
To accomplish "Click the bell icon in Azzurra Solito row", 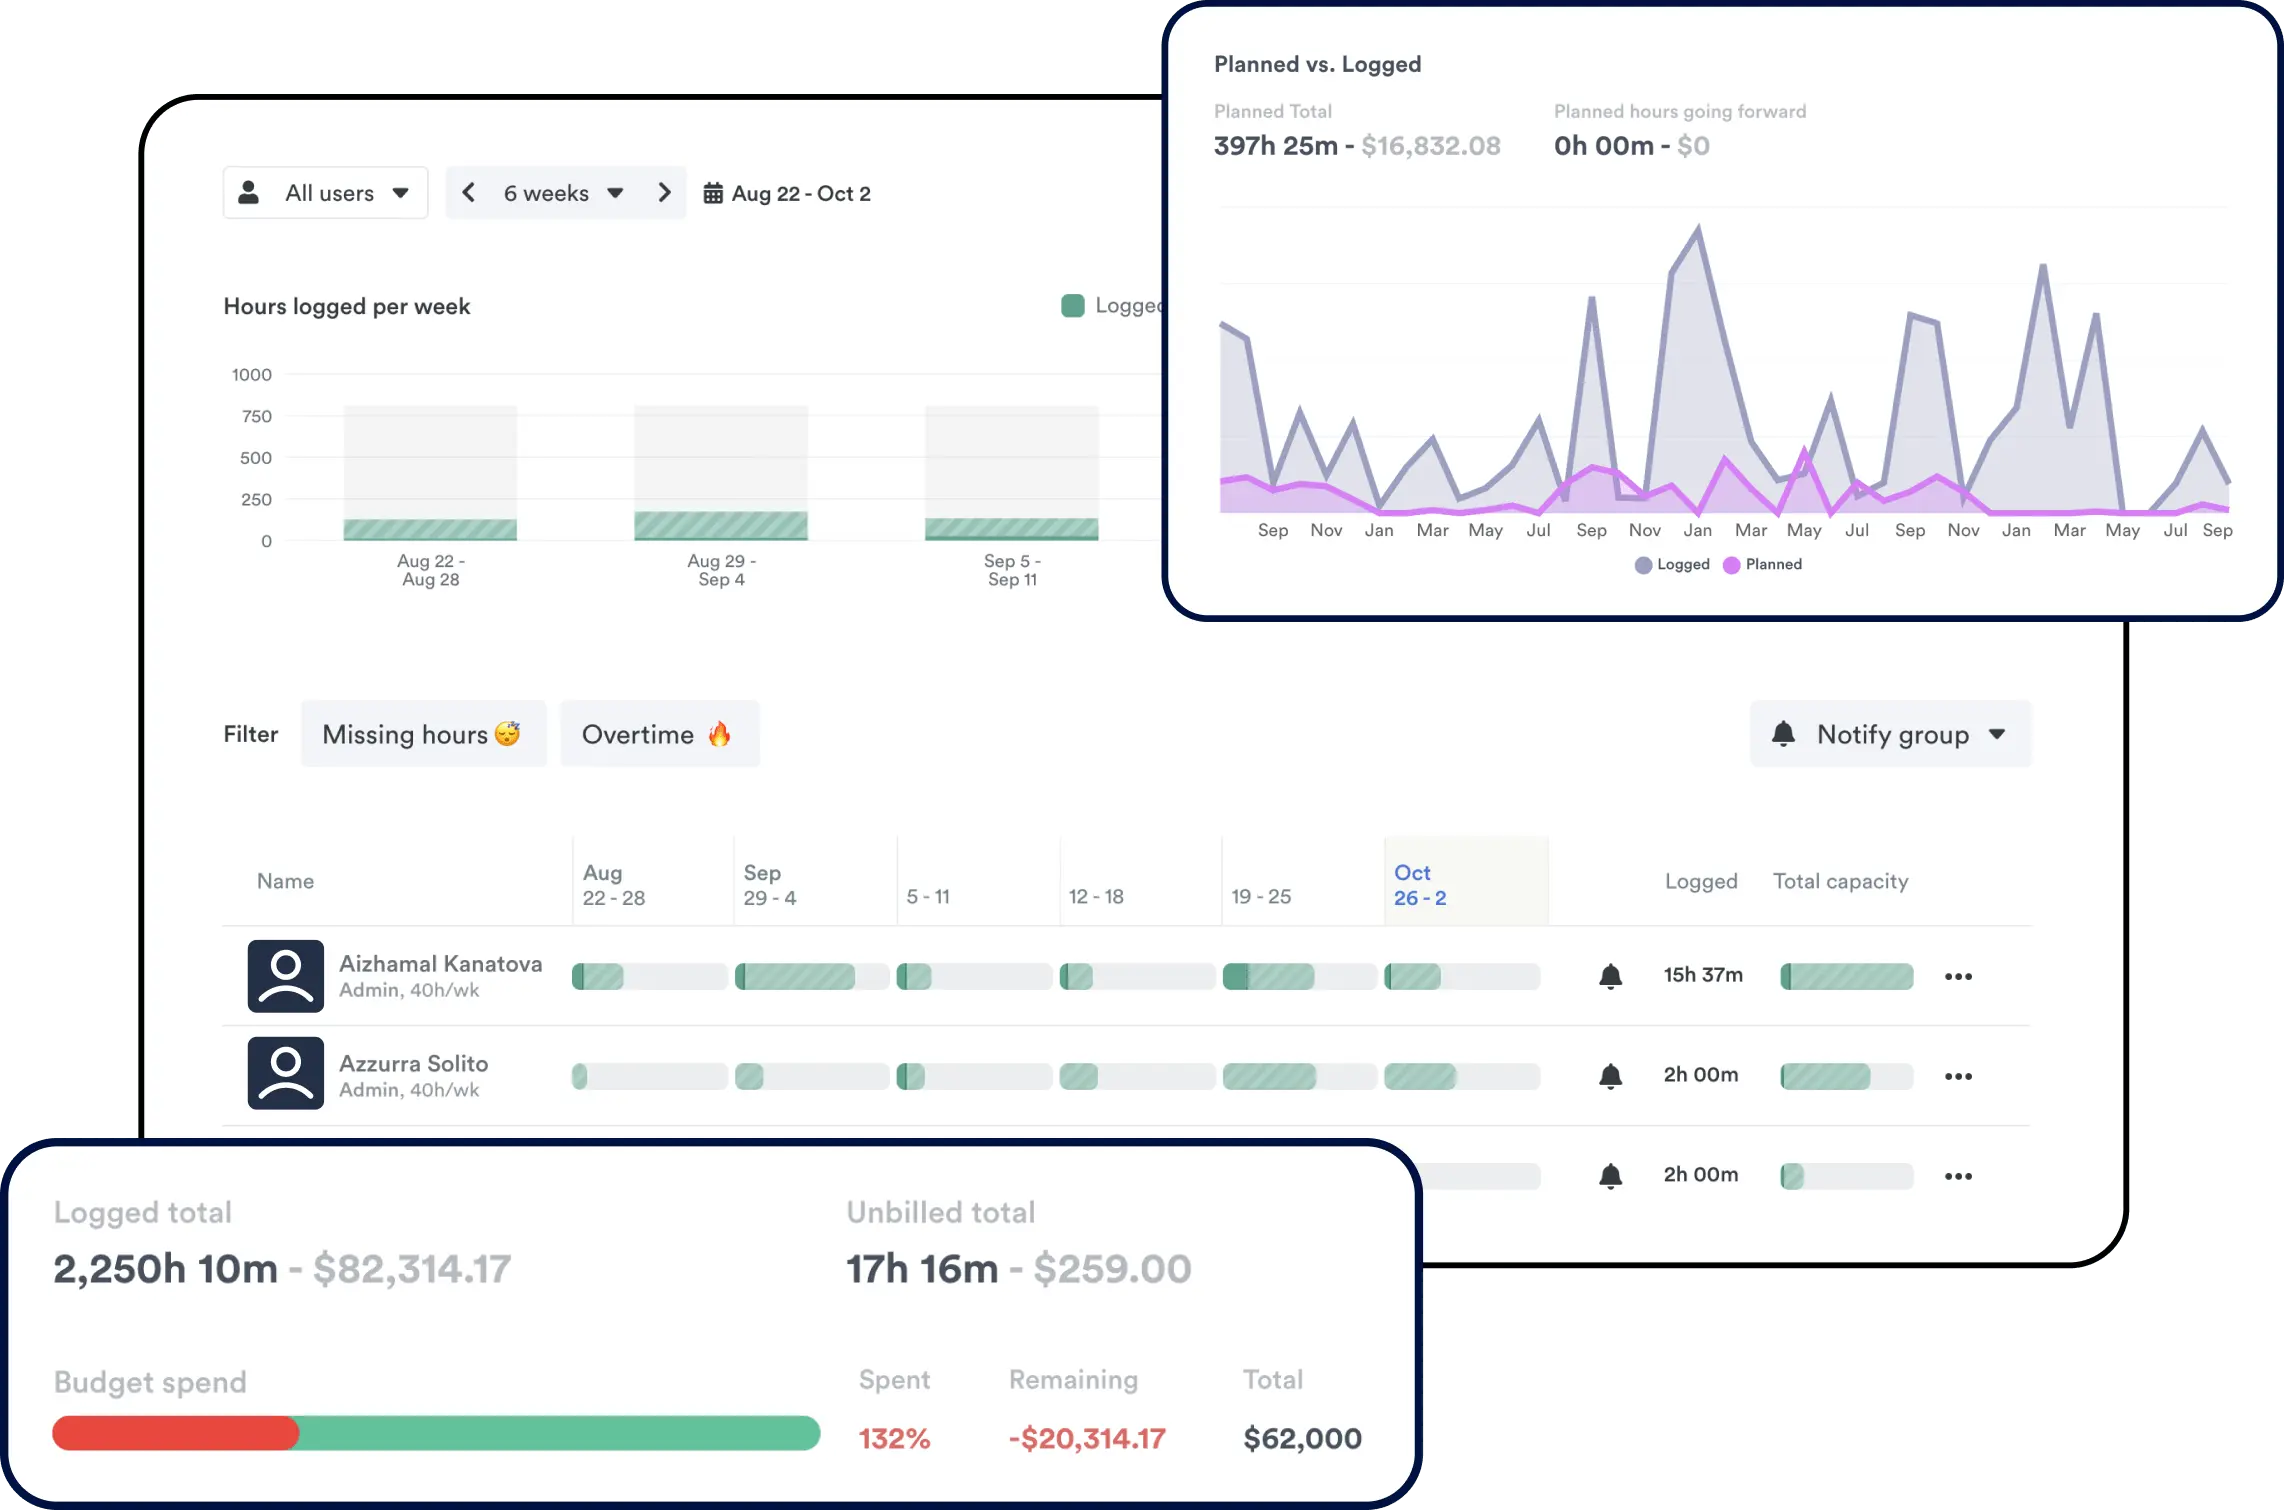I will point(1610,1076).
